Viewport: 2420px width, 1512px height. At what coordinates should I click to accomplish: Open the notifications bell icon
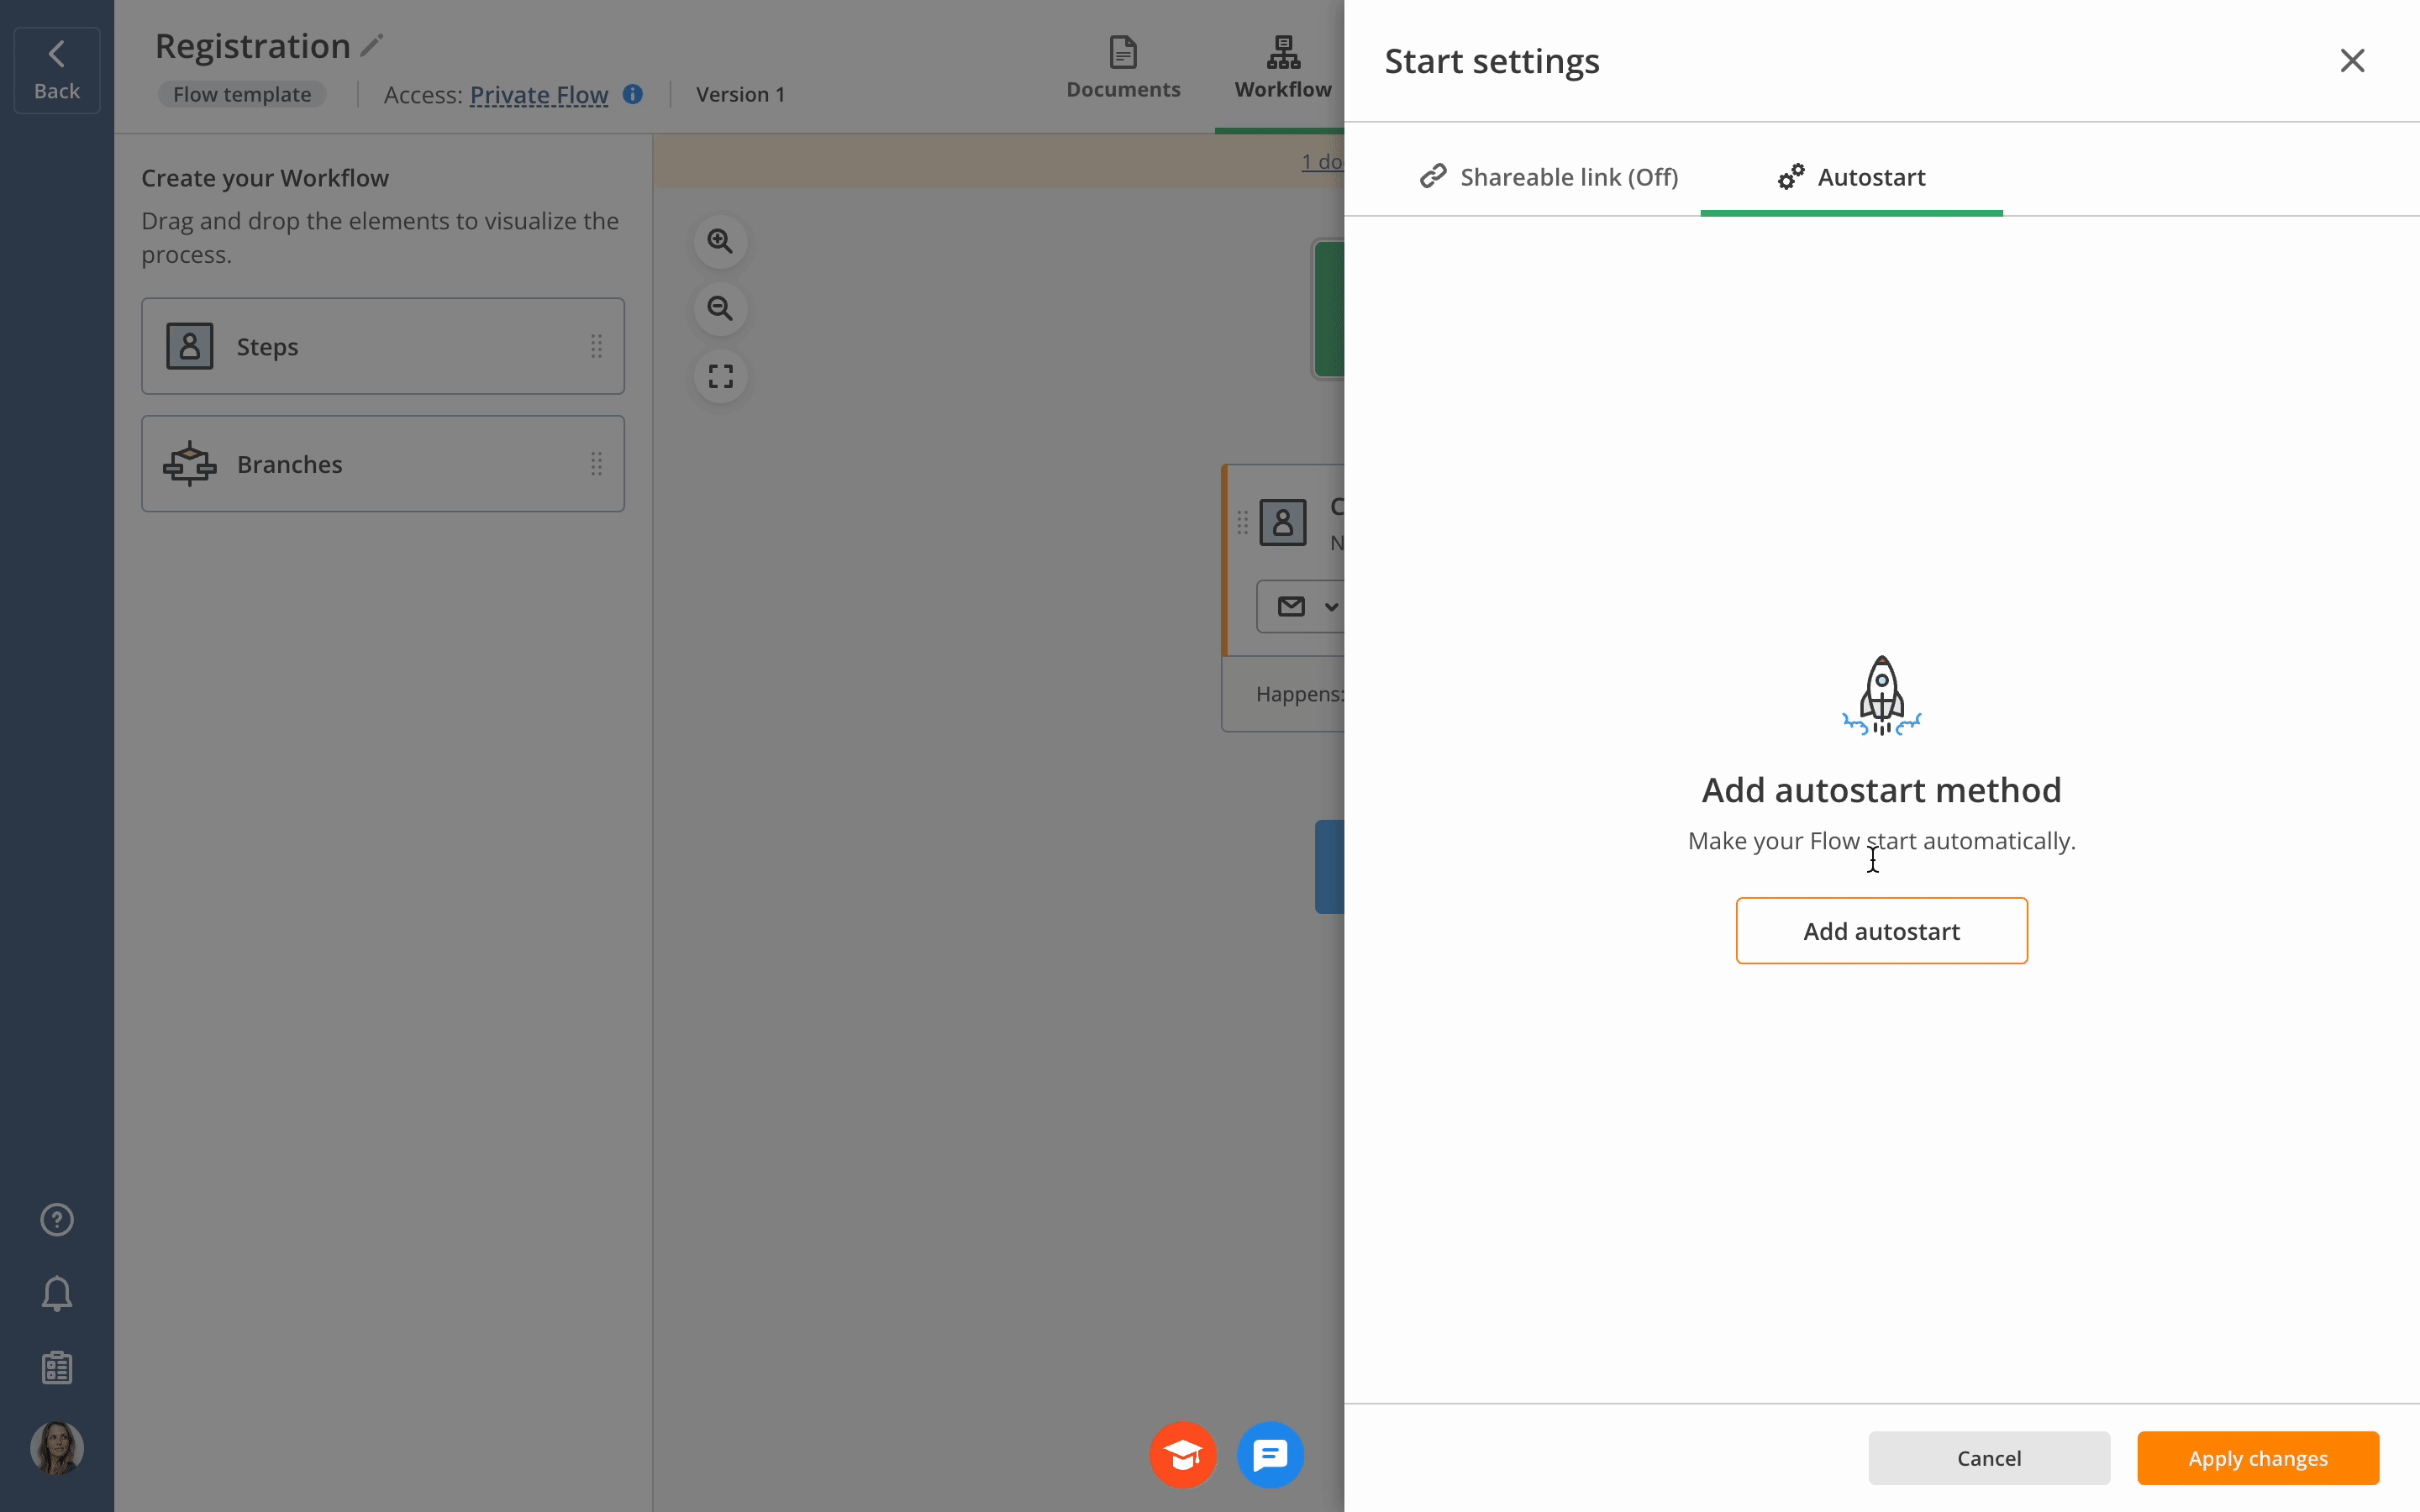click(57, 1294)
